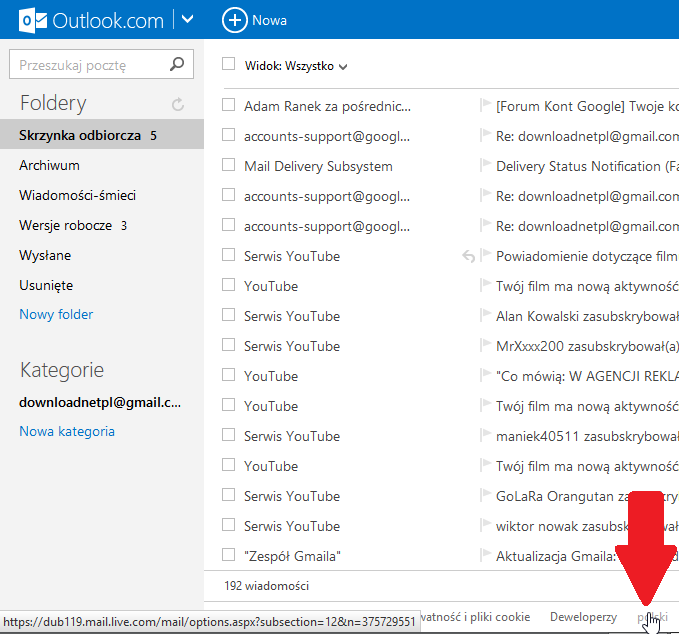
Task: Check the checkbox for MrXxxx200 message
Action: click(x=228, y=345)
